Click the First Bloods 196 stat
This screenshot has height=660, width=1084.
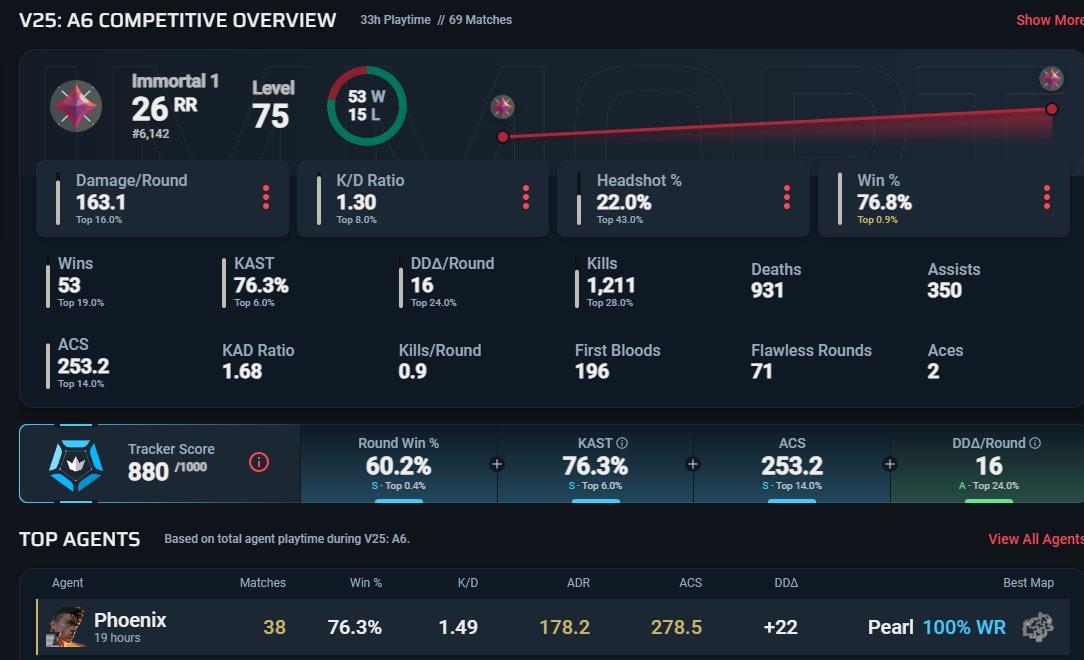[617, 361]
